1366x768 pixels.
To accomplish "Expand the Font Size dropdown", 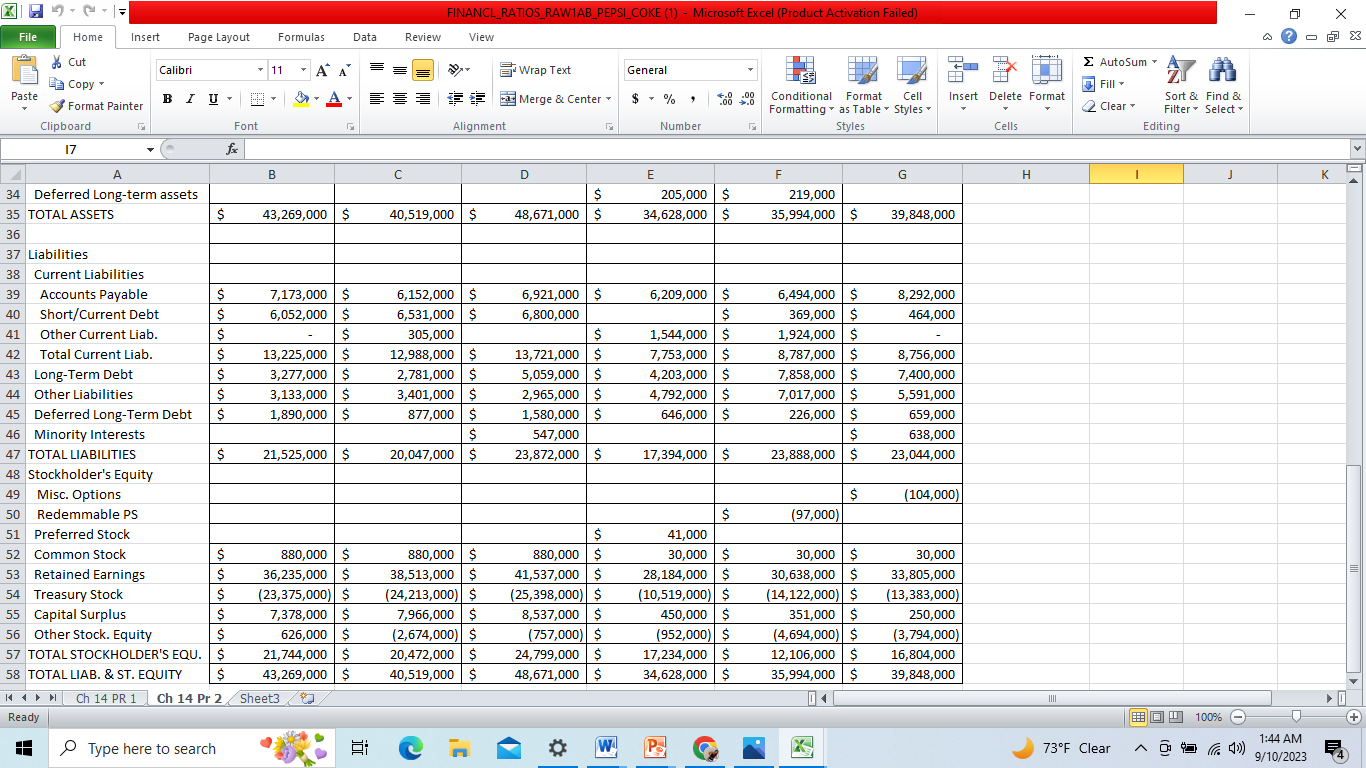I will click(x=305, y=70).
